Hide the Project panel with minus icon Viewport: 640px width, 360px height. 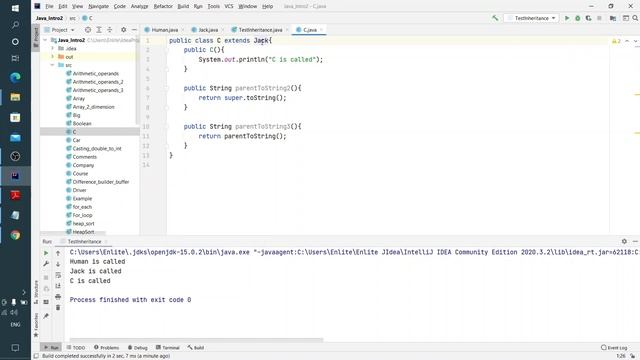pyautogui.click(x=134, y=30)
